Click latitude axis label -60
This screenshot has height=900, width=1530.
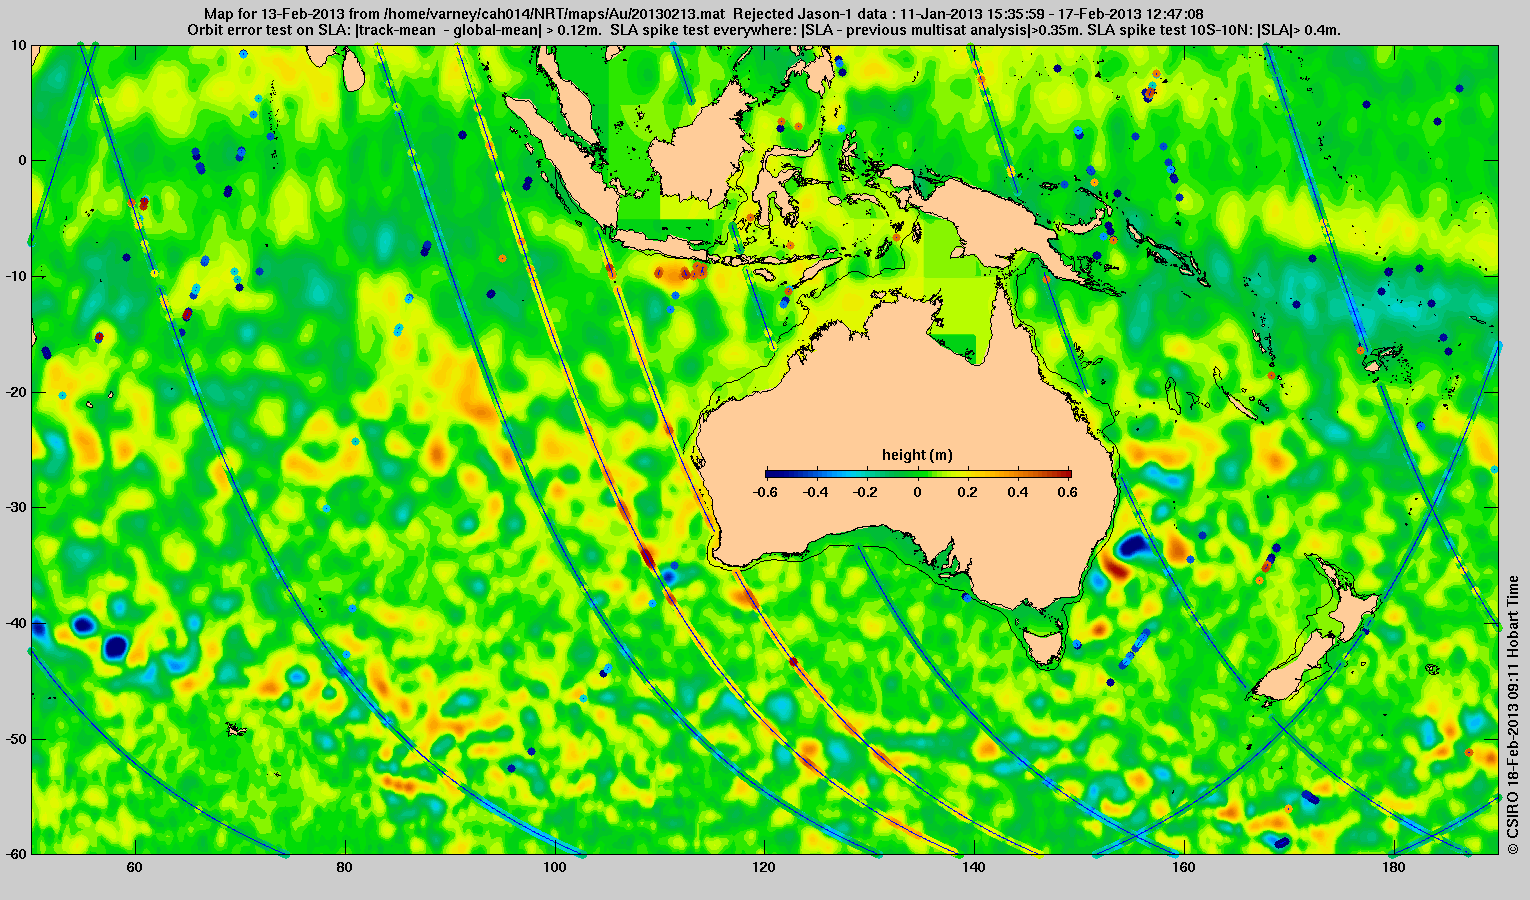click(17, 854)
